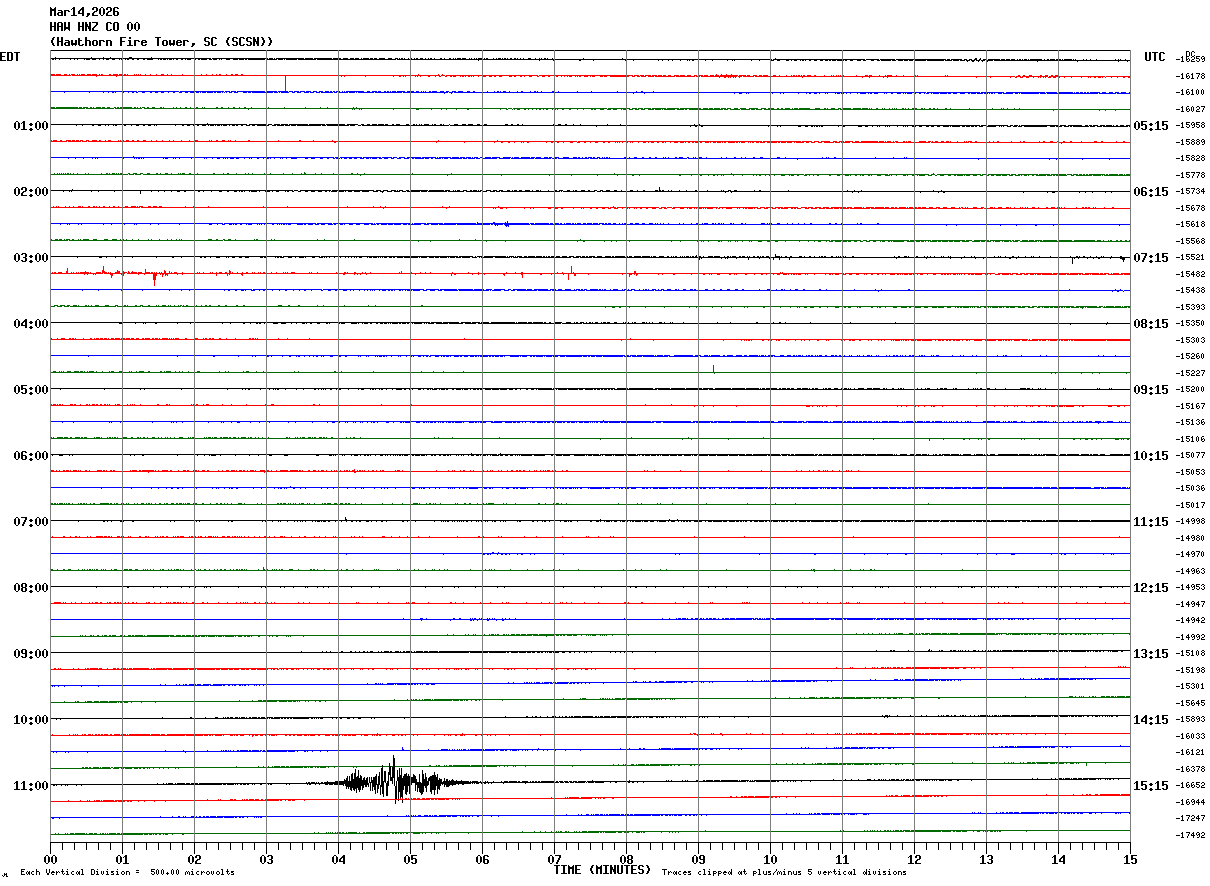Click the "Each Vertical Division = 500.00 microvolts" note
The width and height of the screenshot is (1210, 886).
(127, 873)
